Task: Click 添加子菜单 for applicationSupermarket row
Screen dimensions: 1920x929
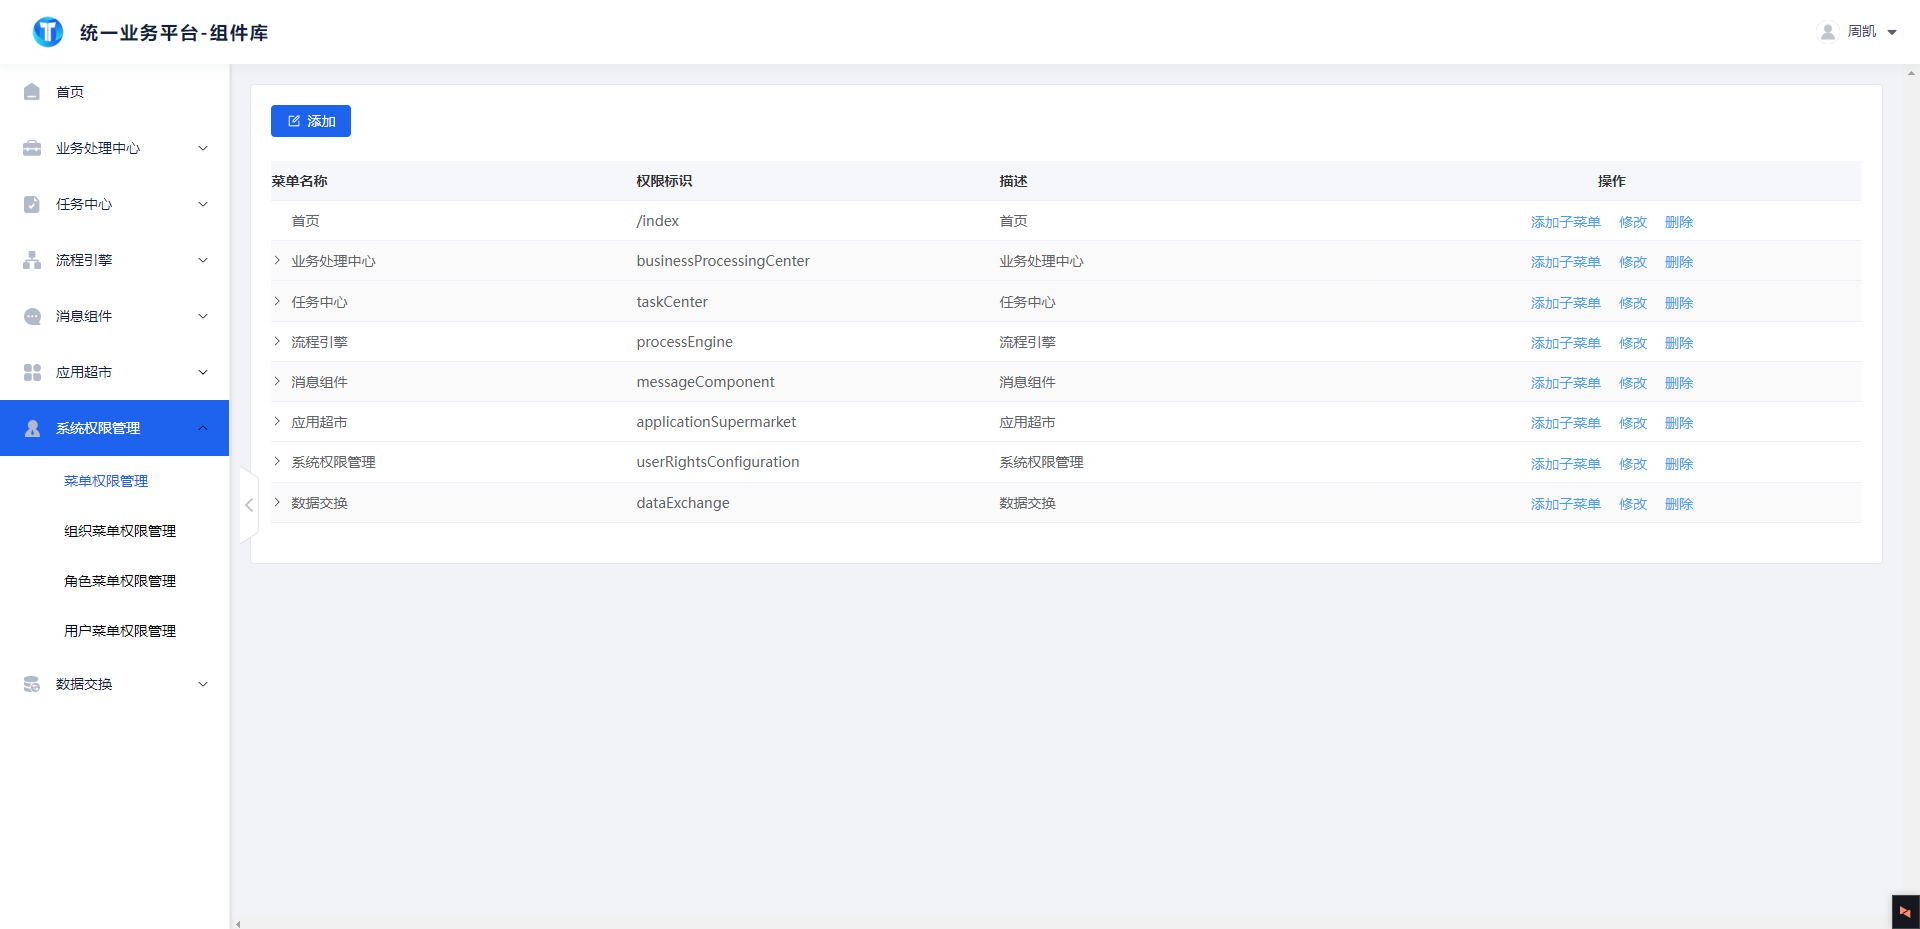Action: click(x=1566, y=423)
